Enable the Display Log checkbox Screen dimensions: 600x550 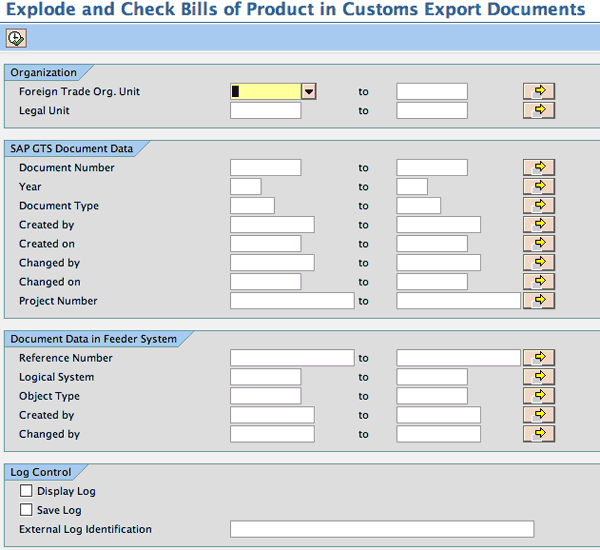[26, 491]
